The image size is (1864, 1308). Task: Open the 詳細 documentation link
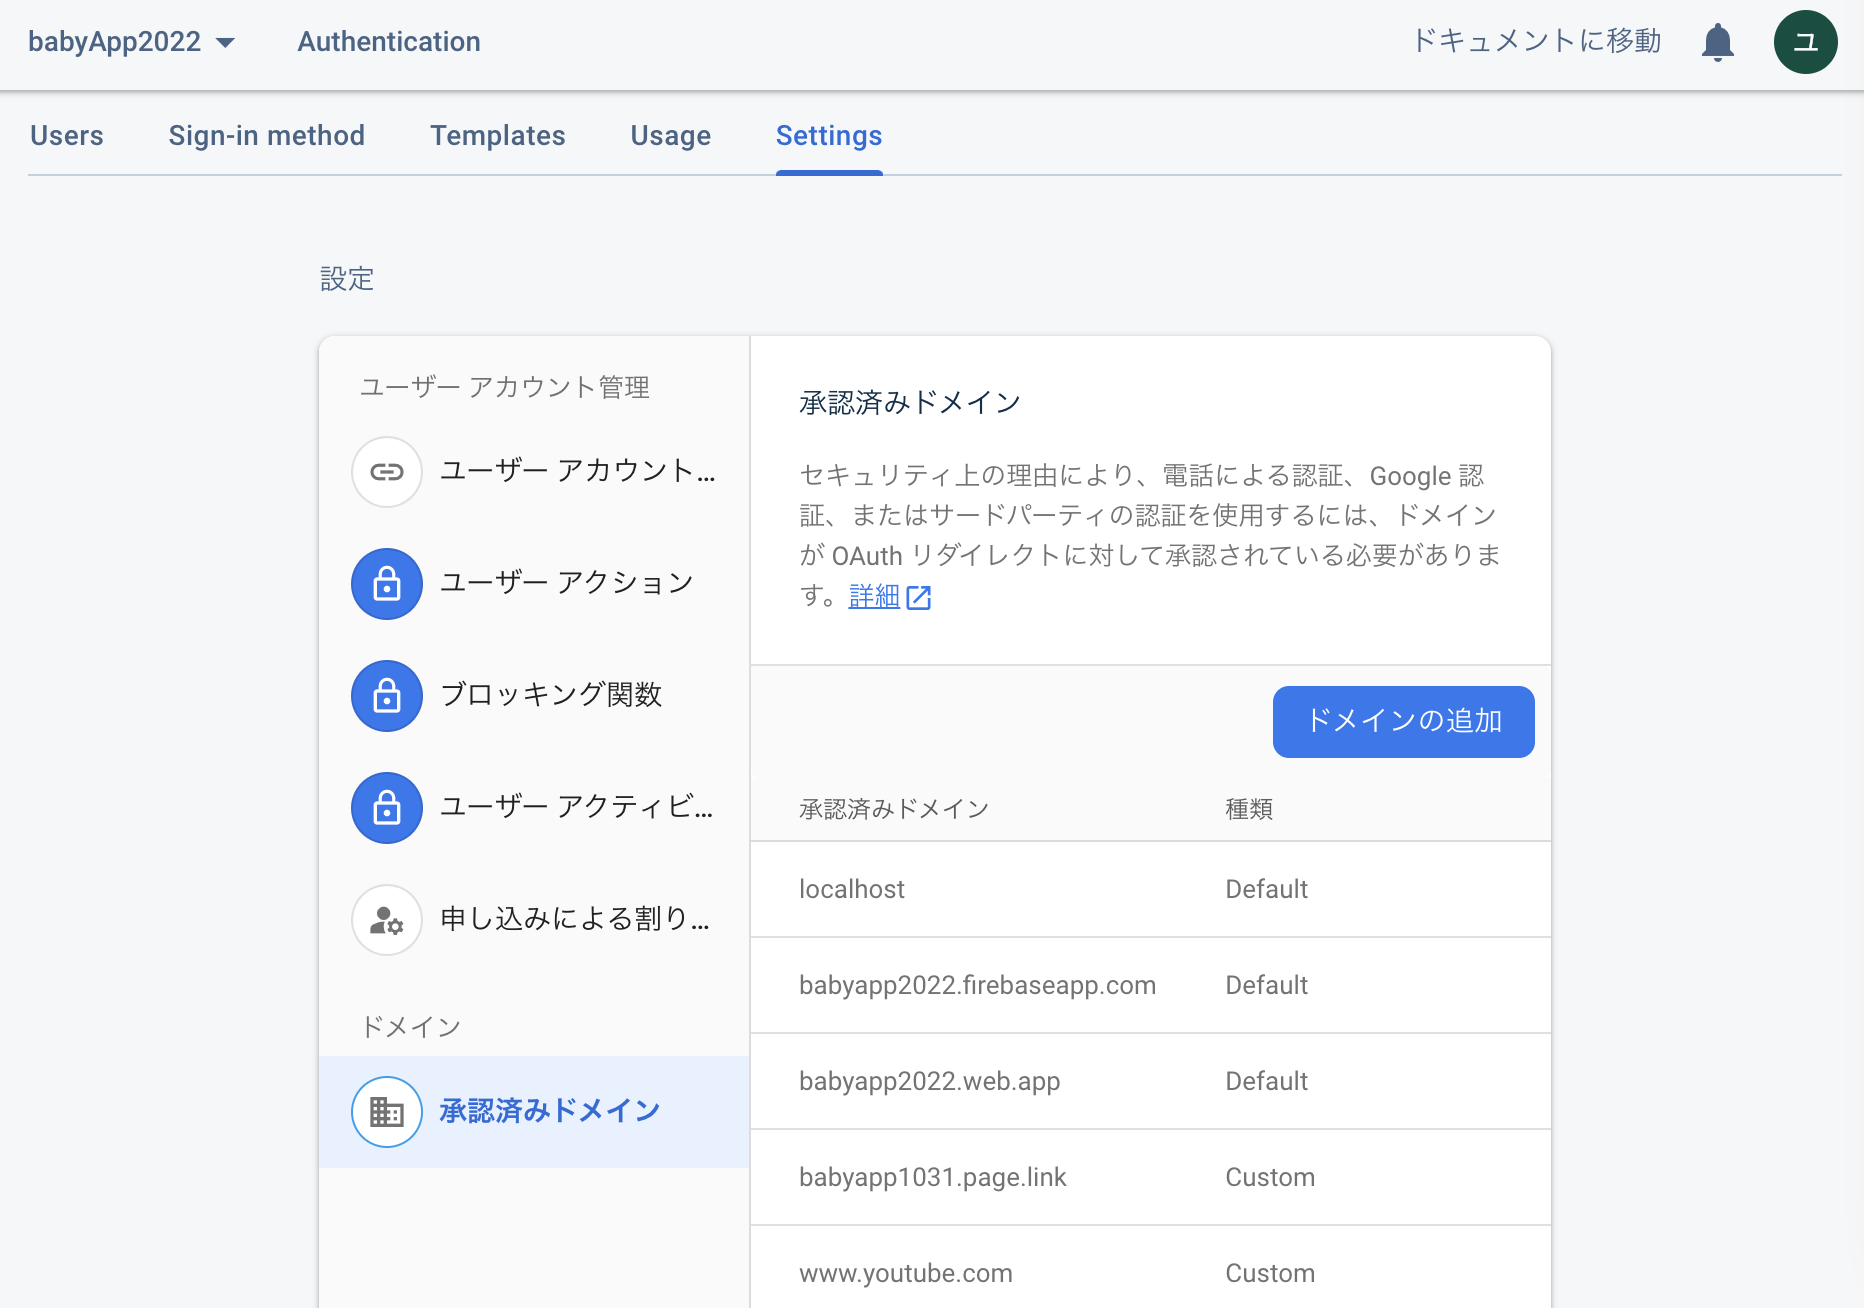click(874, 596)
